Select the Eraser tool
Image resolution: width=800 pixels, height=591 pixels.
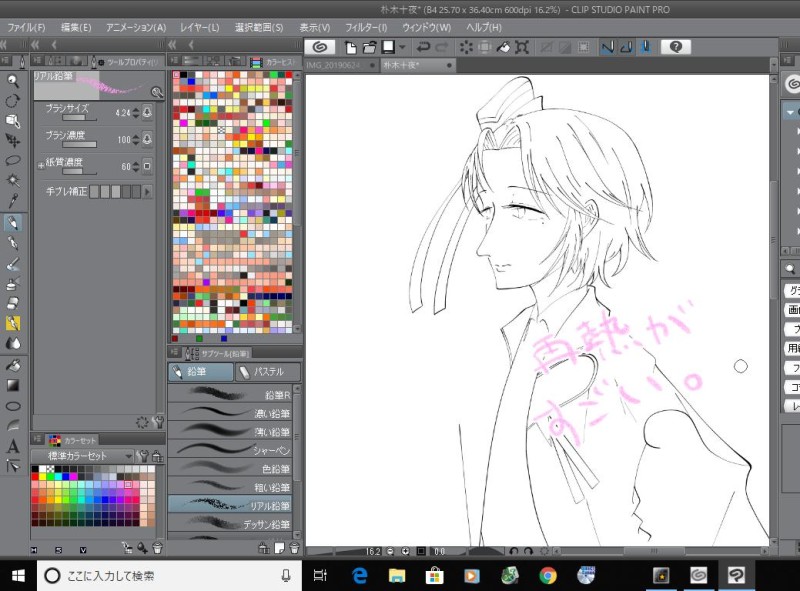(13, 303)
